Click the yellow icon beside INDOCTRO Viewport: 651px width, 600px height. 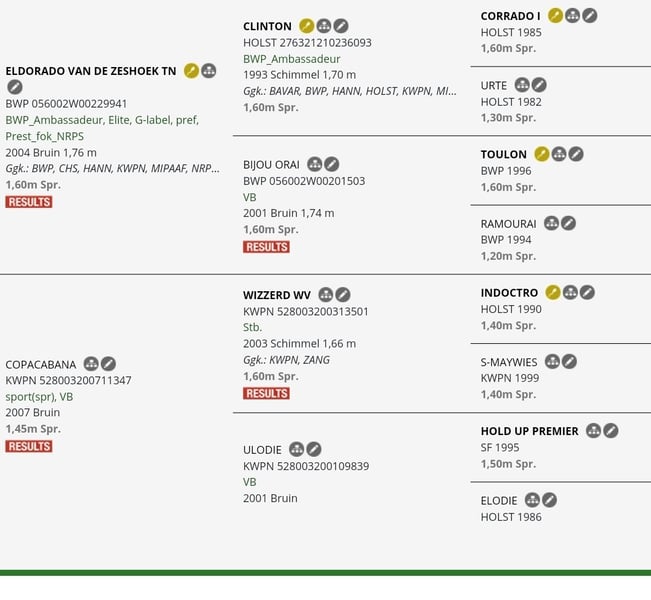(x=553, y=293)
